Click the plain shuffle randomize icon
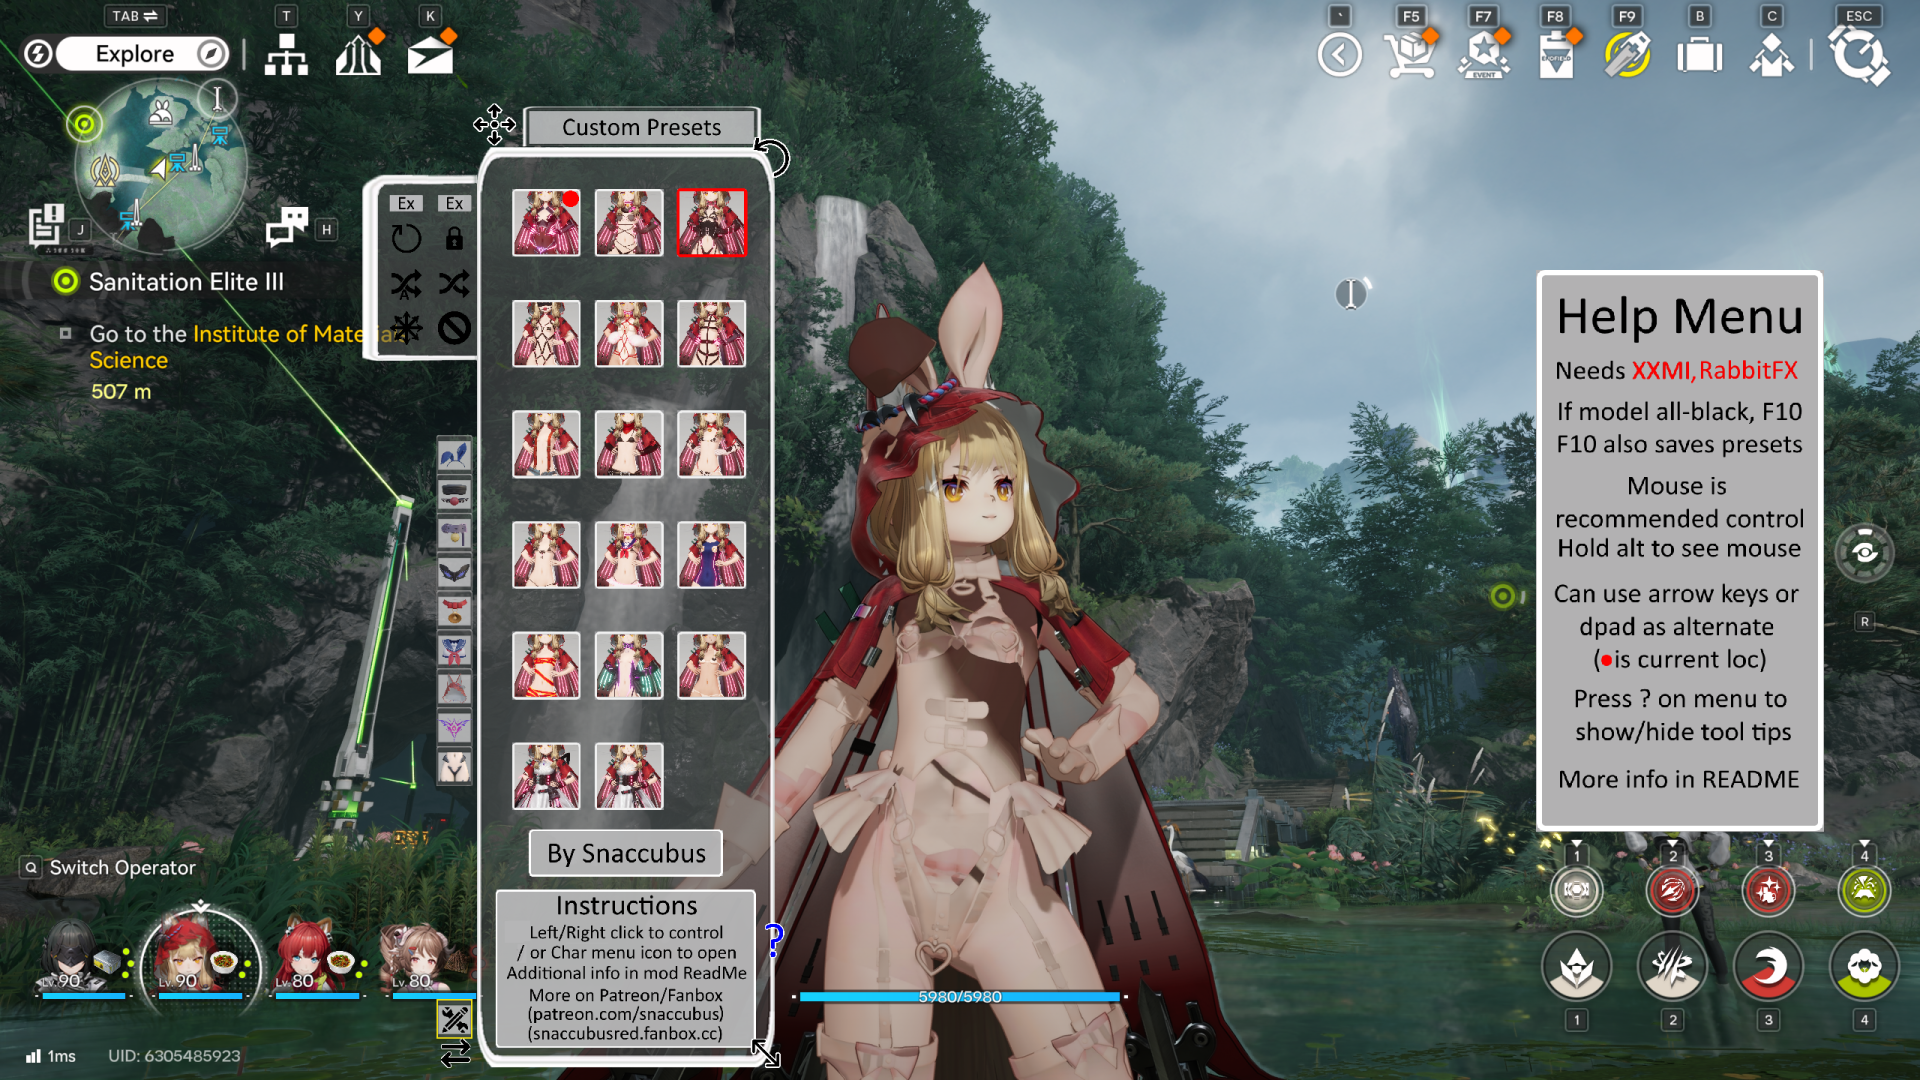 point(454,284)
